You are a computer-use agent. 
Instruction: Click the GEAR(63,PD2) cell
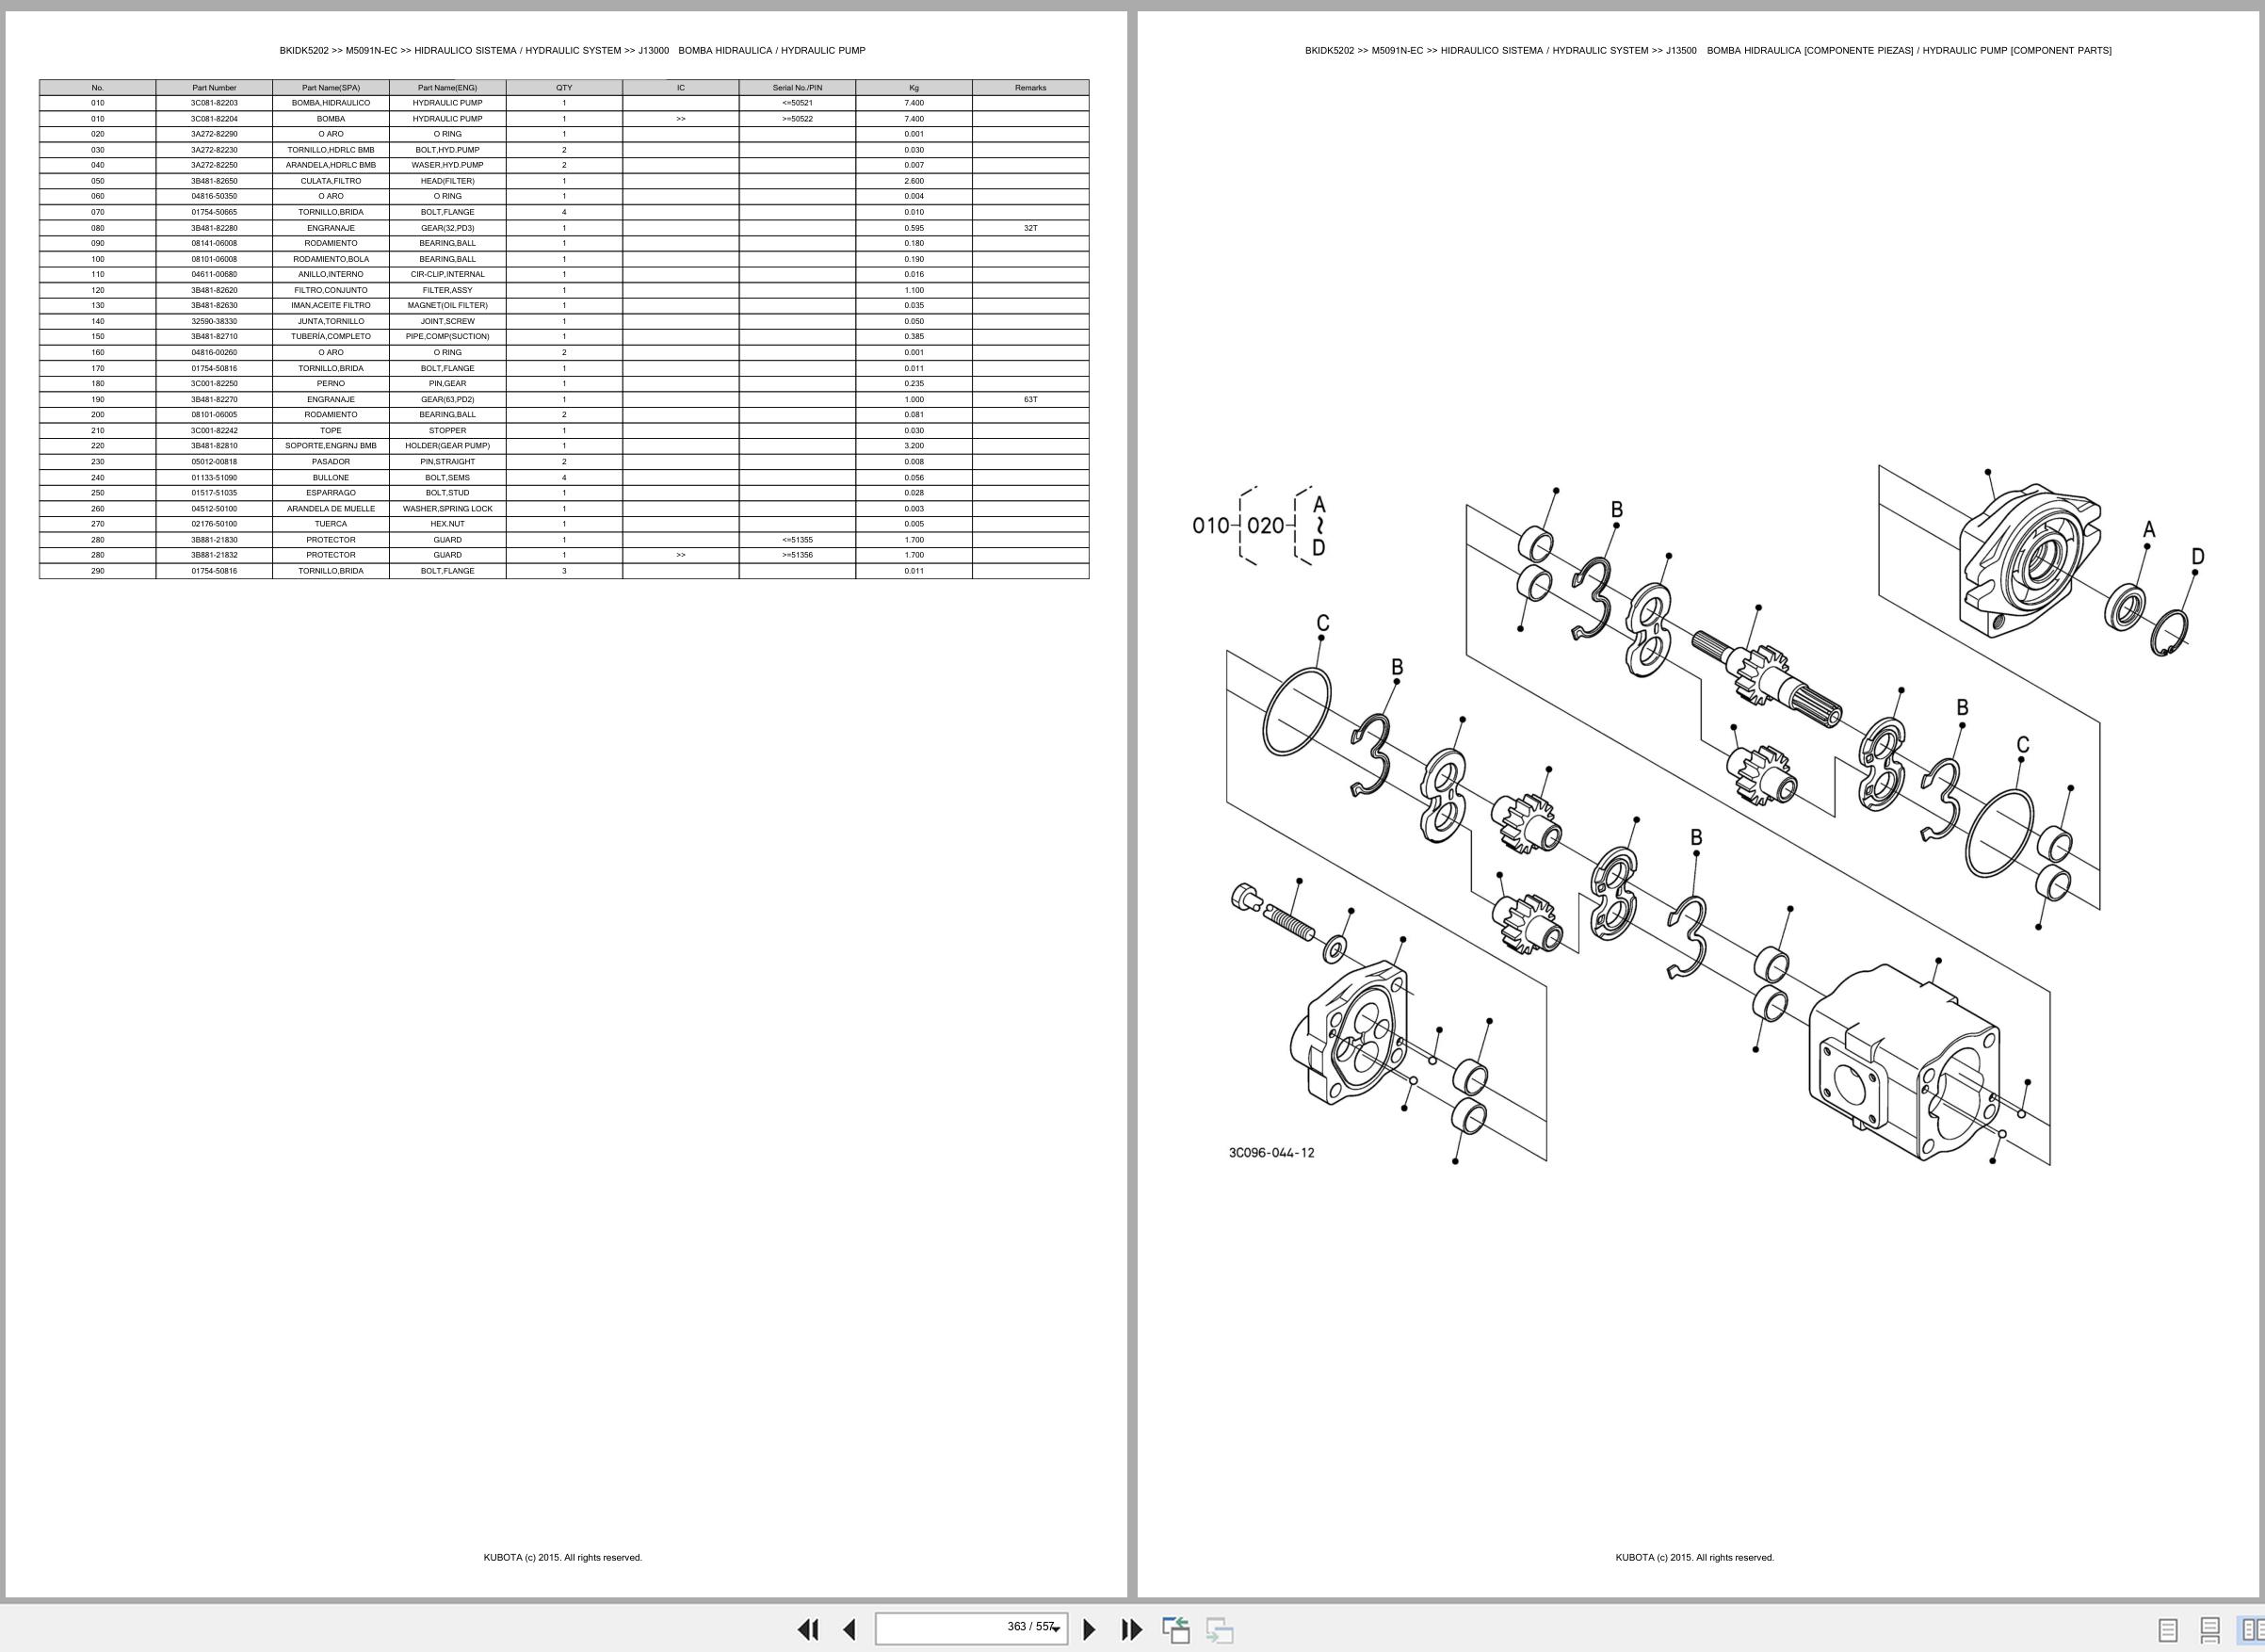[x=447, y=399]
